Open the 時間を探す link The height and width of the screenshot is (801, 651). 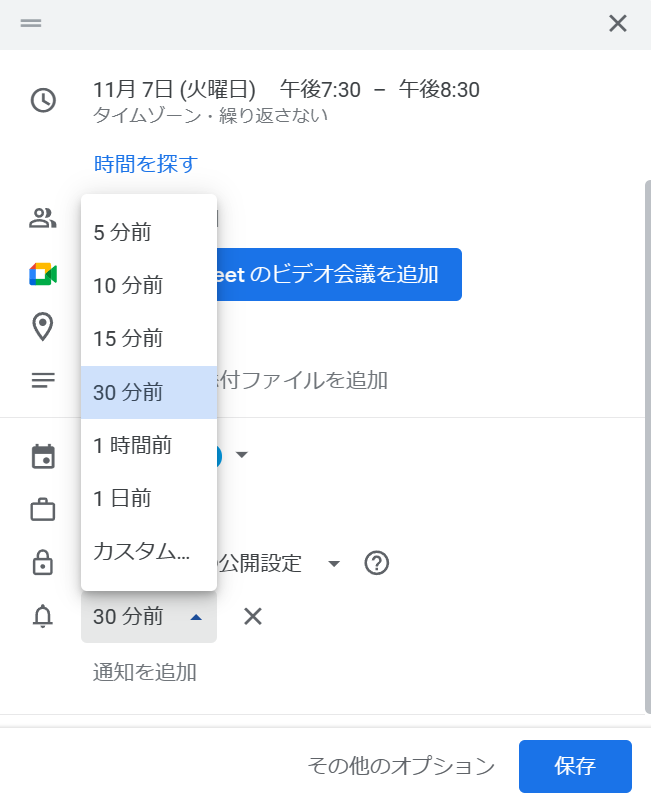coord(146,164)
